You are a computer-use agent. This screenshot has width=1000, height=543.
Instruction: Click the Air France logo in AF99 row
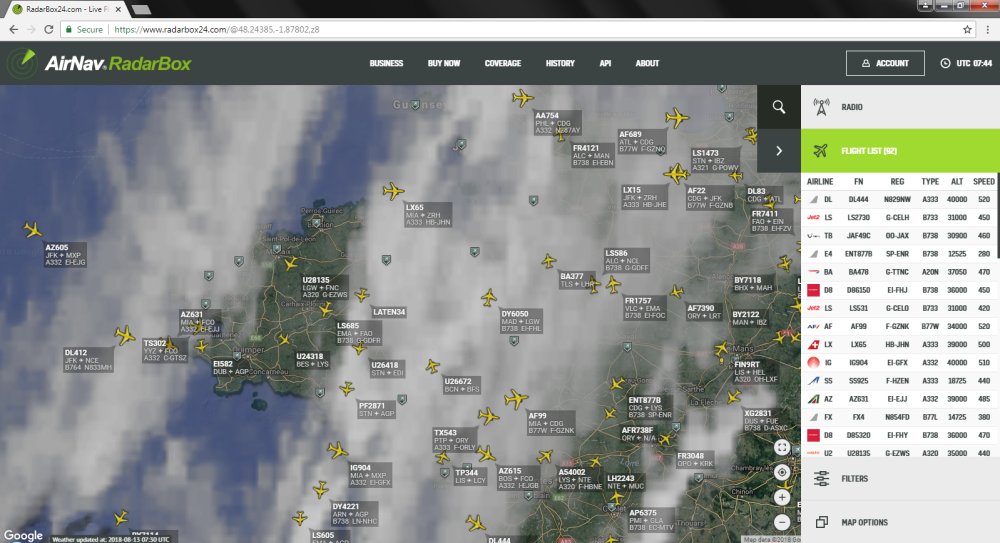click(813, 326)
